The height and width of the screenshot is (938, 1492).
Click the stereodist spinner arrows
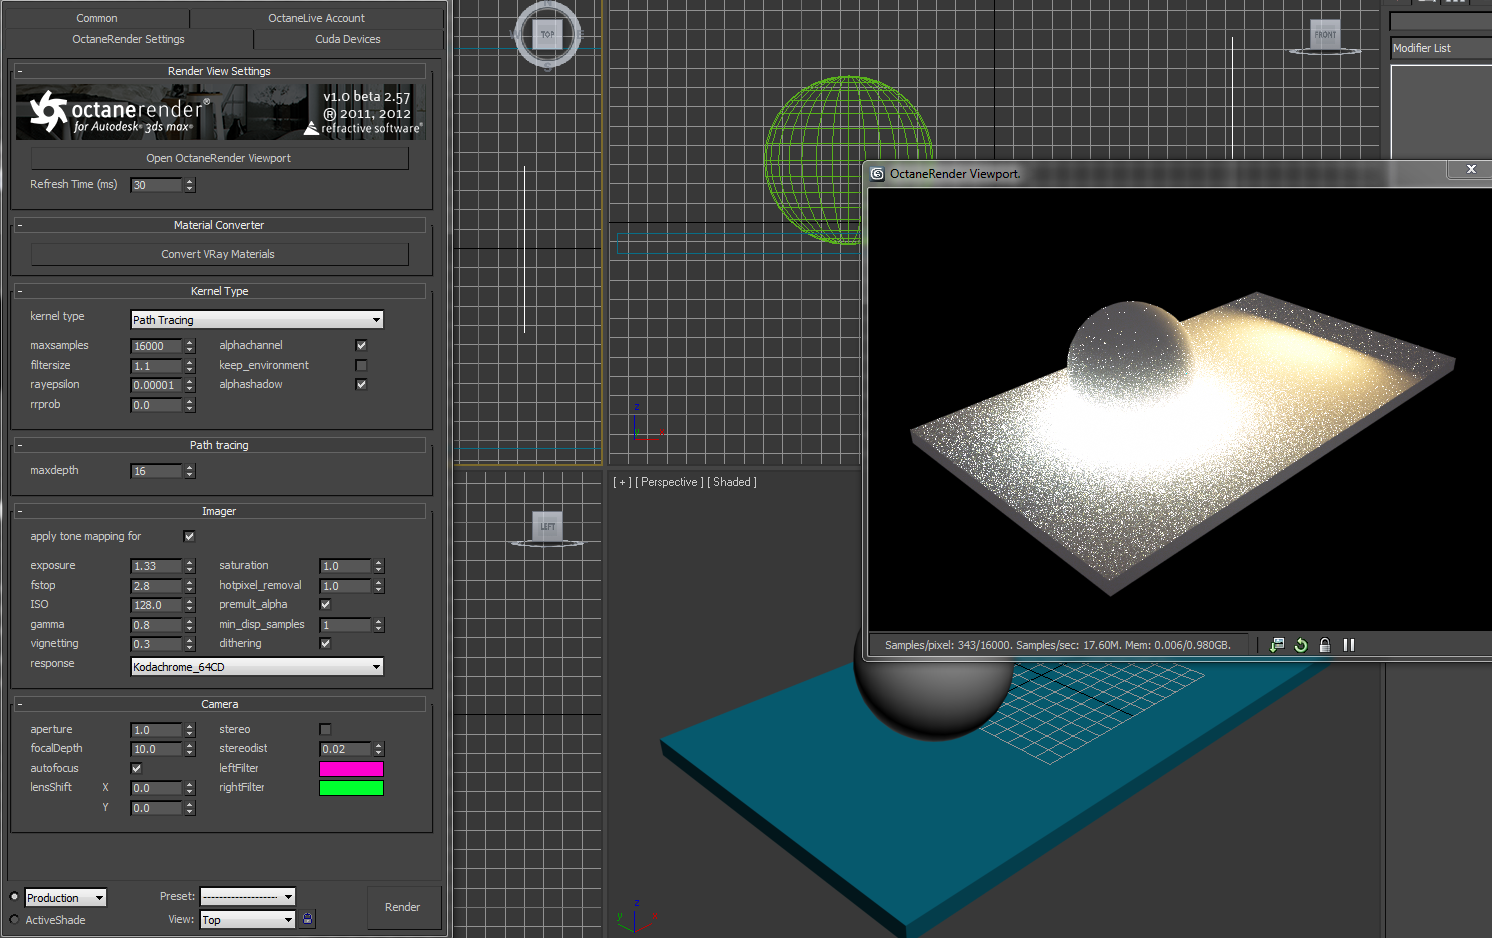pyautogui.click(x=379, y=749)
